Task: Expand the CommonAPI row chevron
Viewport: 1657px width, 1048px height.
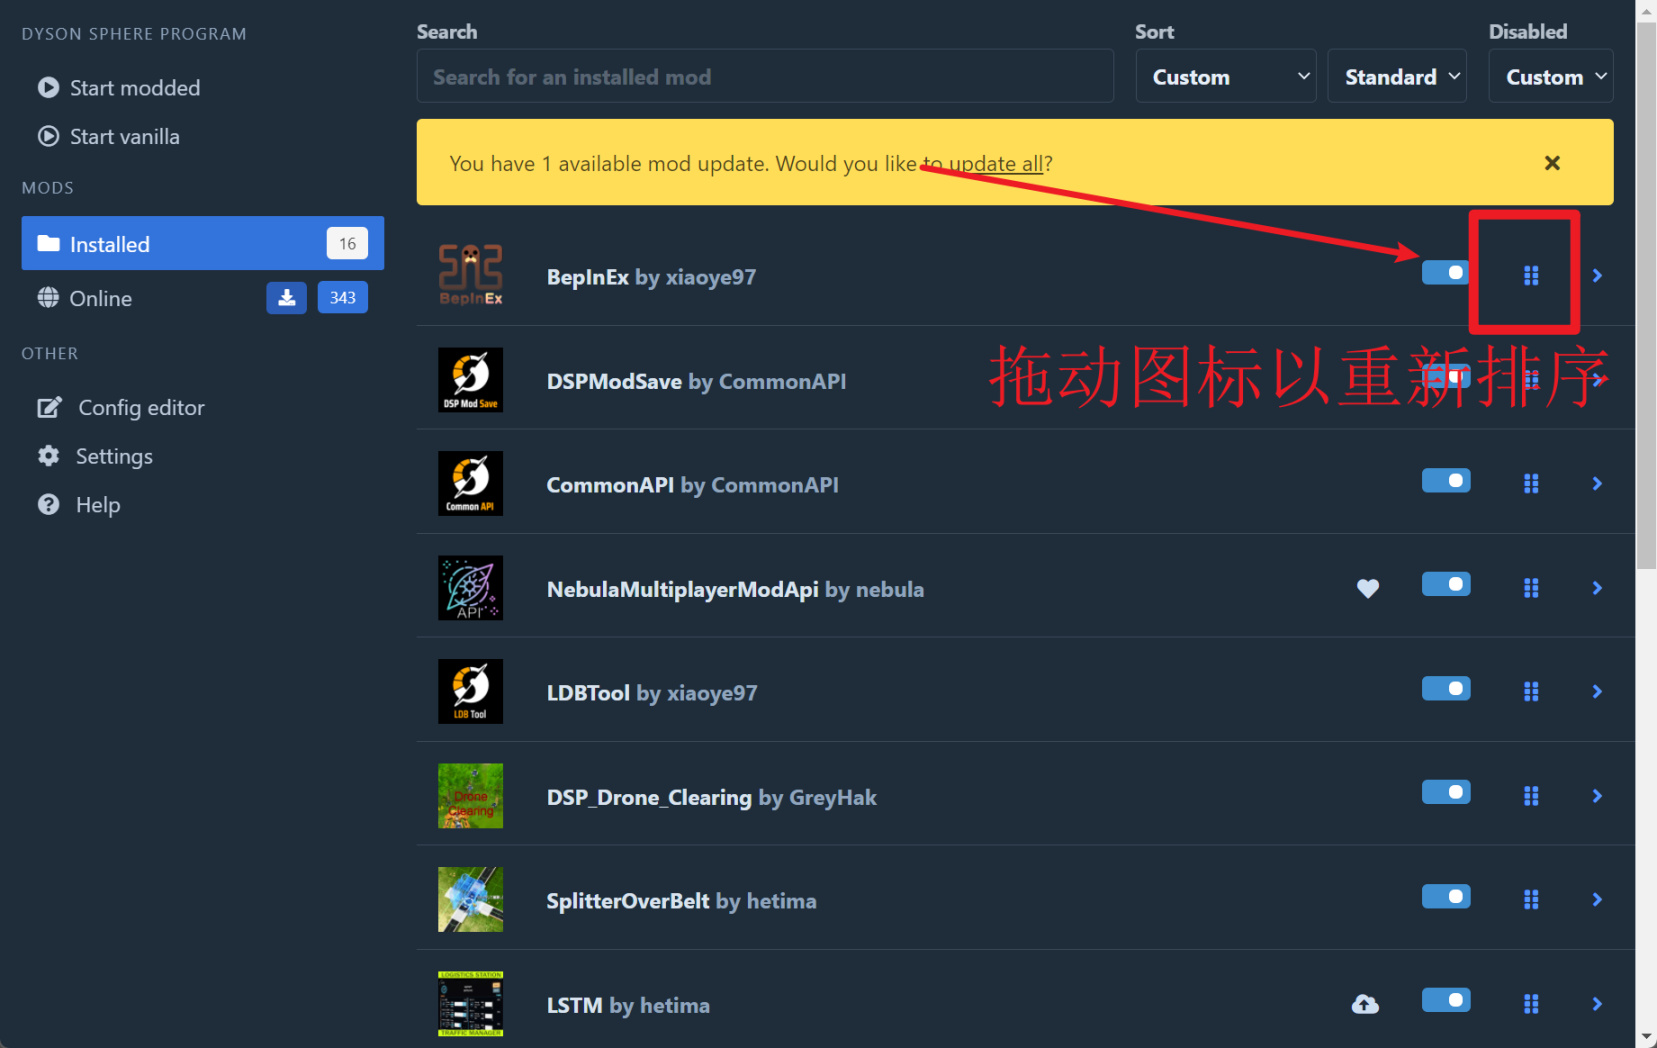Action: tap(1597, 484)
